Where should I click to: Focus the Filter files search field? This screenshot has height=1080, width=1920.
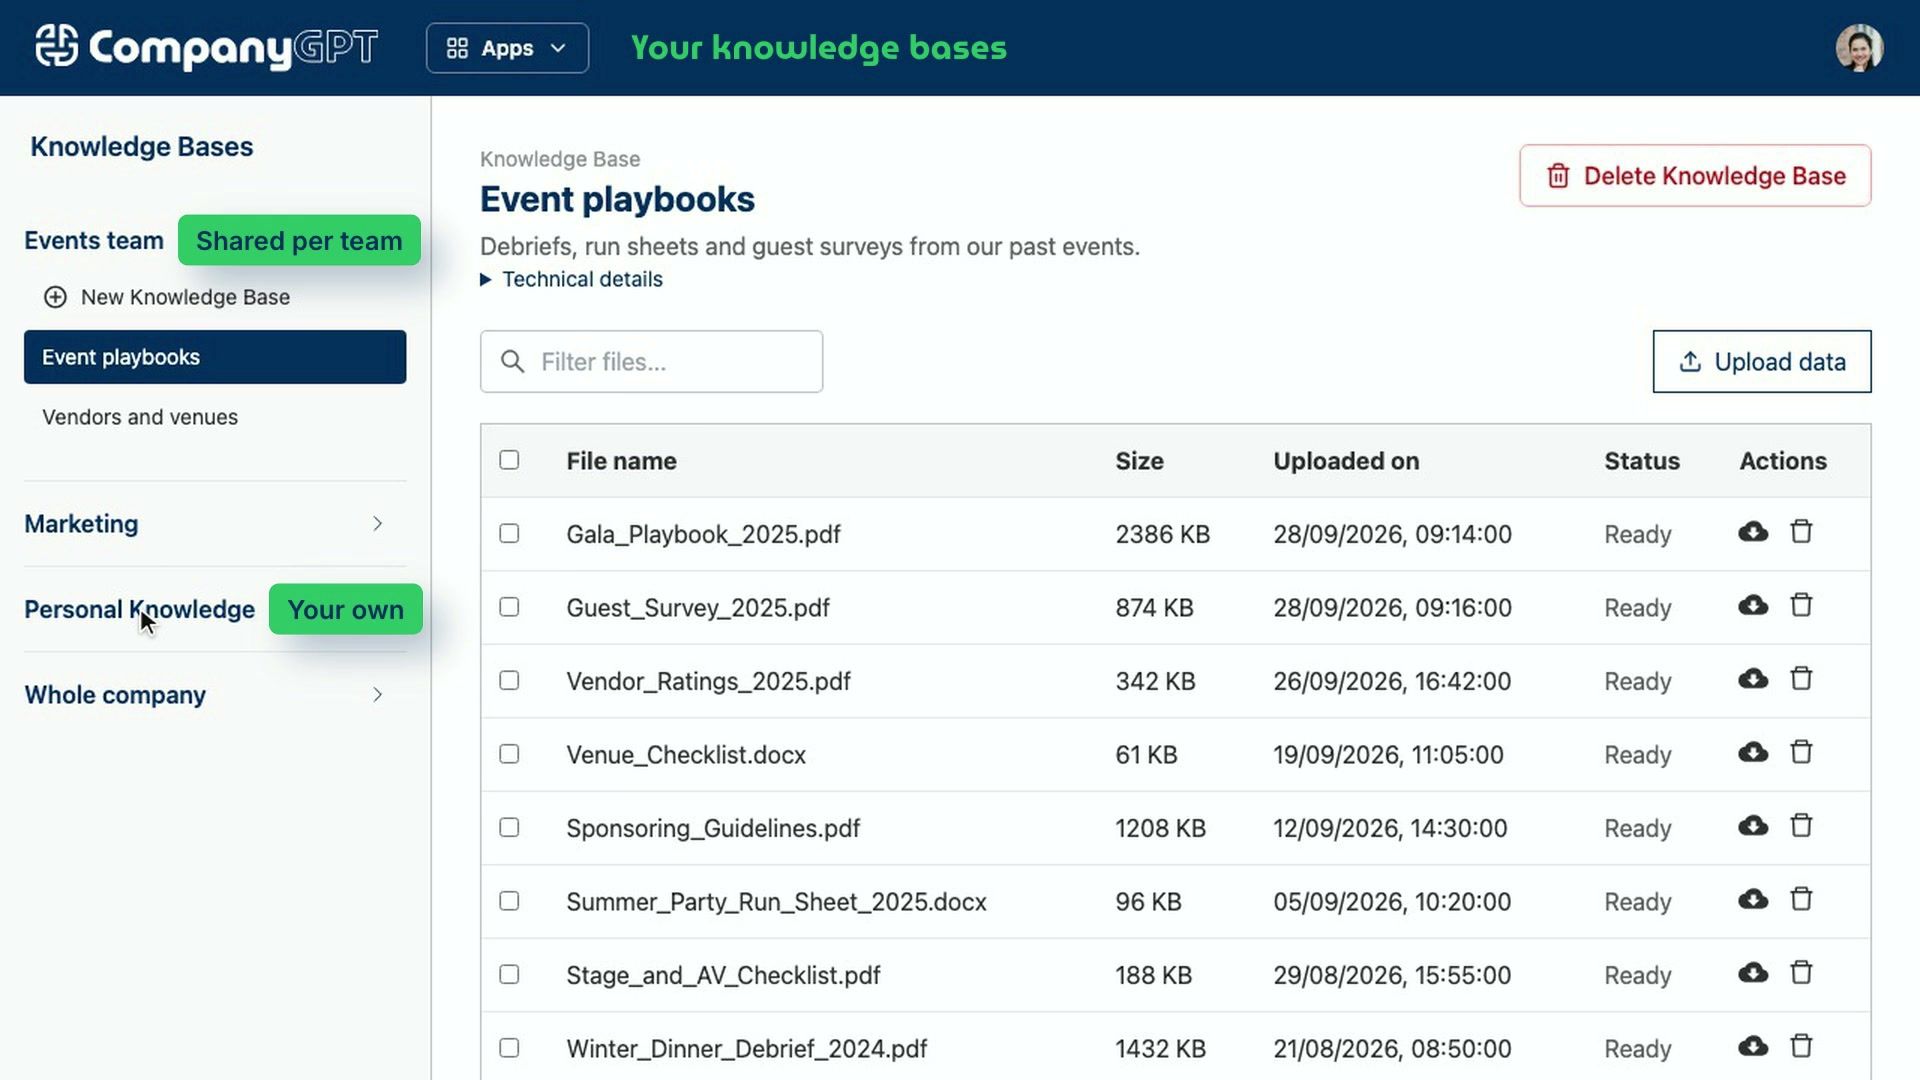pyautogui.click(x=651, y=361)
